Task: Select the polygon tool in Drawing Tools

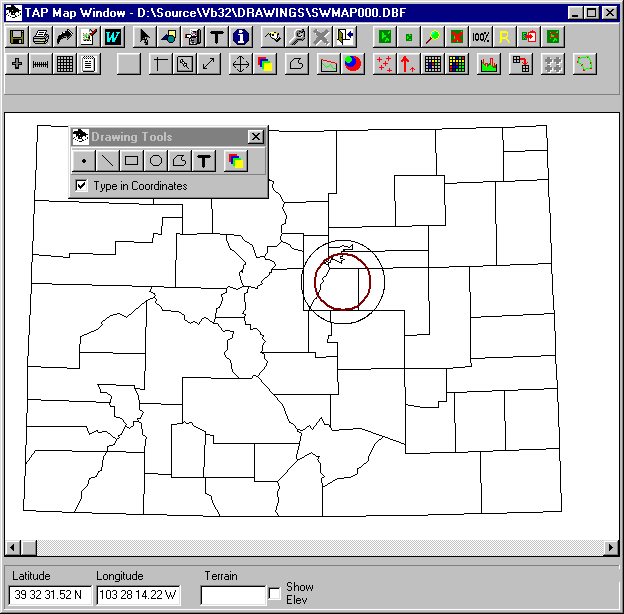Action: click(179, 161)
